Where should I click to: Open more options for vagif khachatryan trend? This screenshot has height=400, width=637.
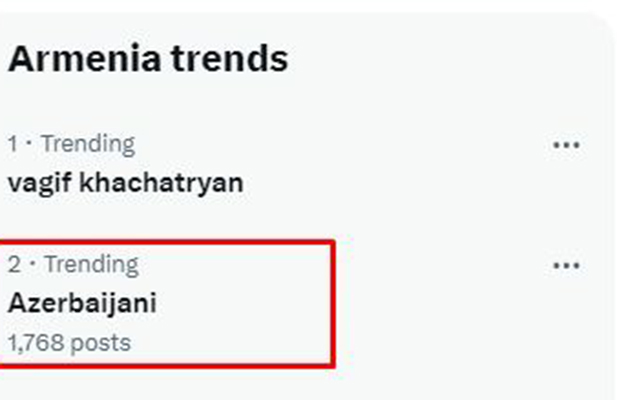(x=566, y=145)
